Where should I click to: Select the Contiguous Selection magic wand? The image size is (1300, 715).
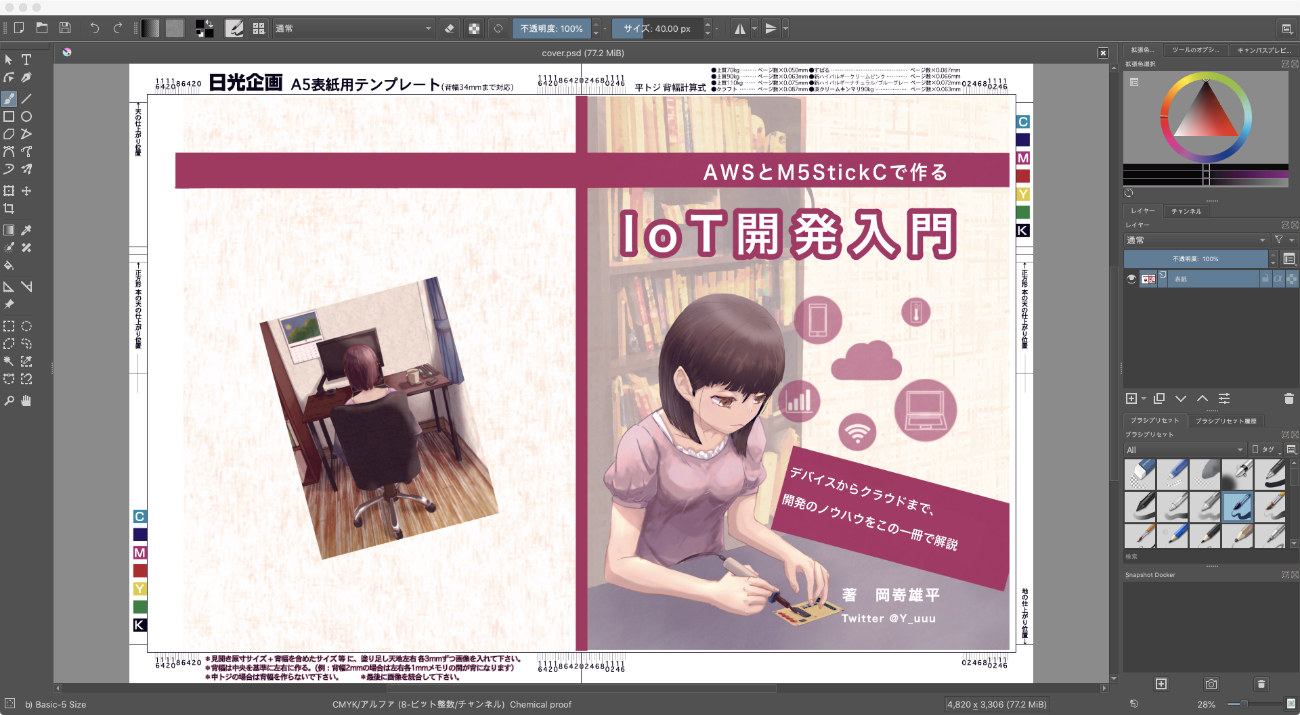point(9,361)
